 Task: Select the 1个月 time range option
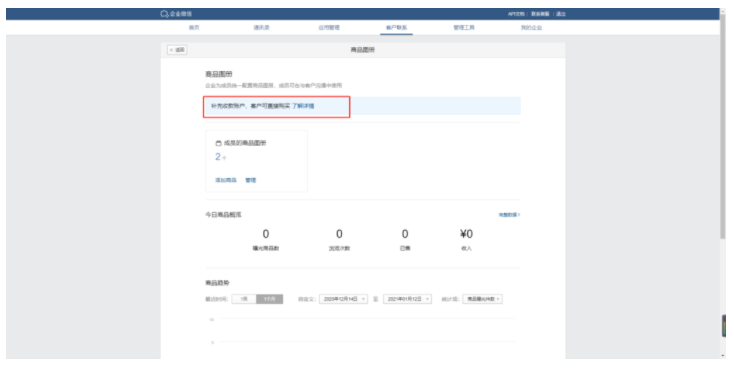pyautogui.click(x=270, y=299)
